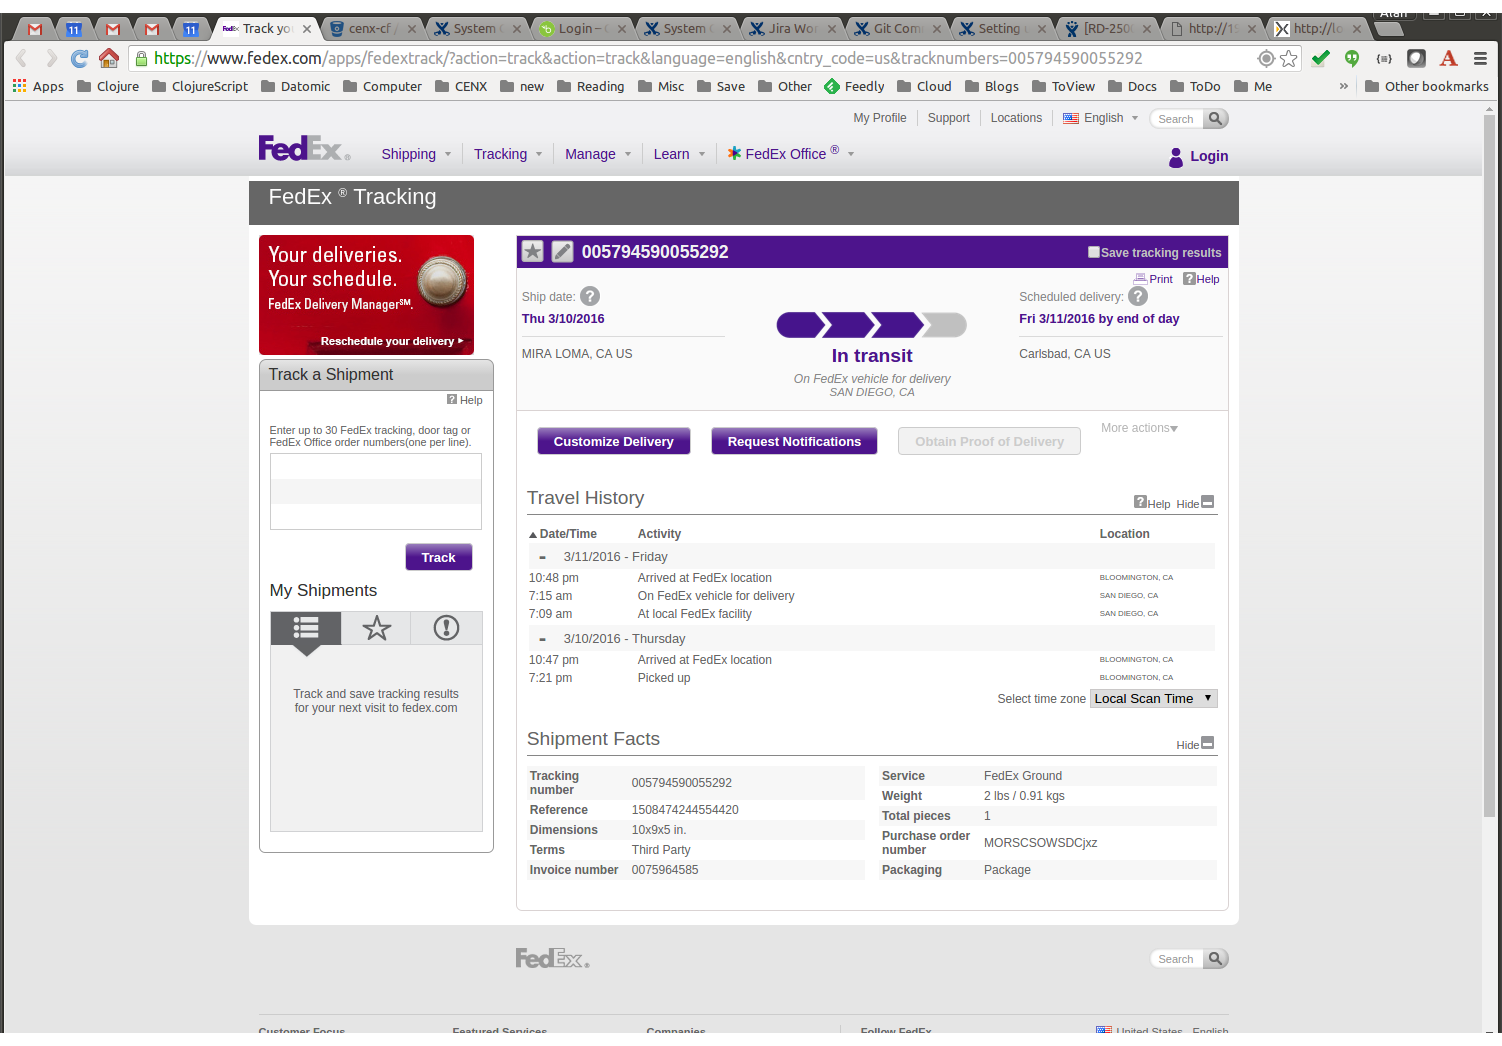This screenshot has width=1502, height=1046.
Task: Click the green checkmark extension icon
Action: [x=1321, y=58]
